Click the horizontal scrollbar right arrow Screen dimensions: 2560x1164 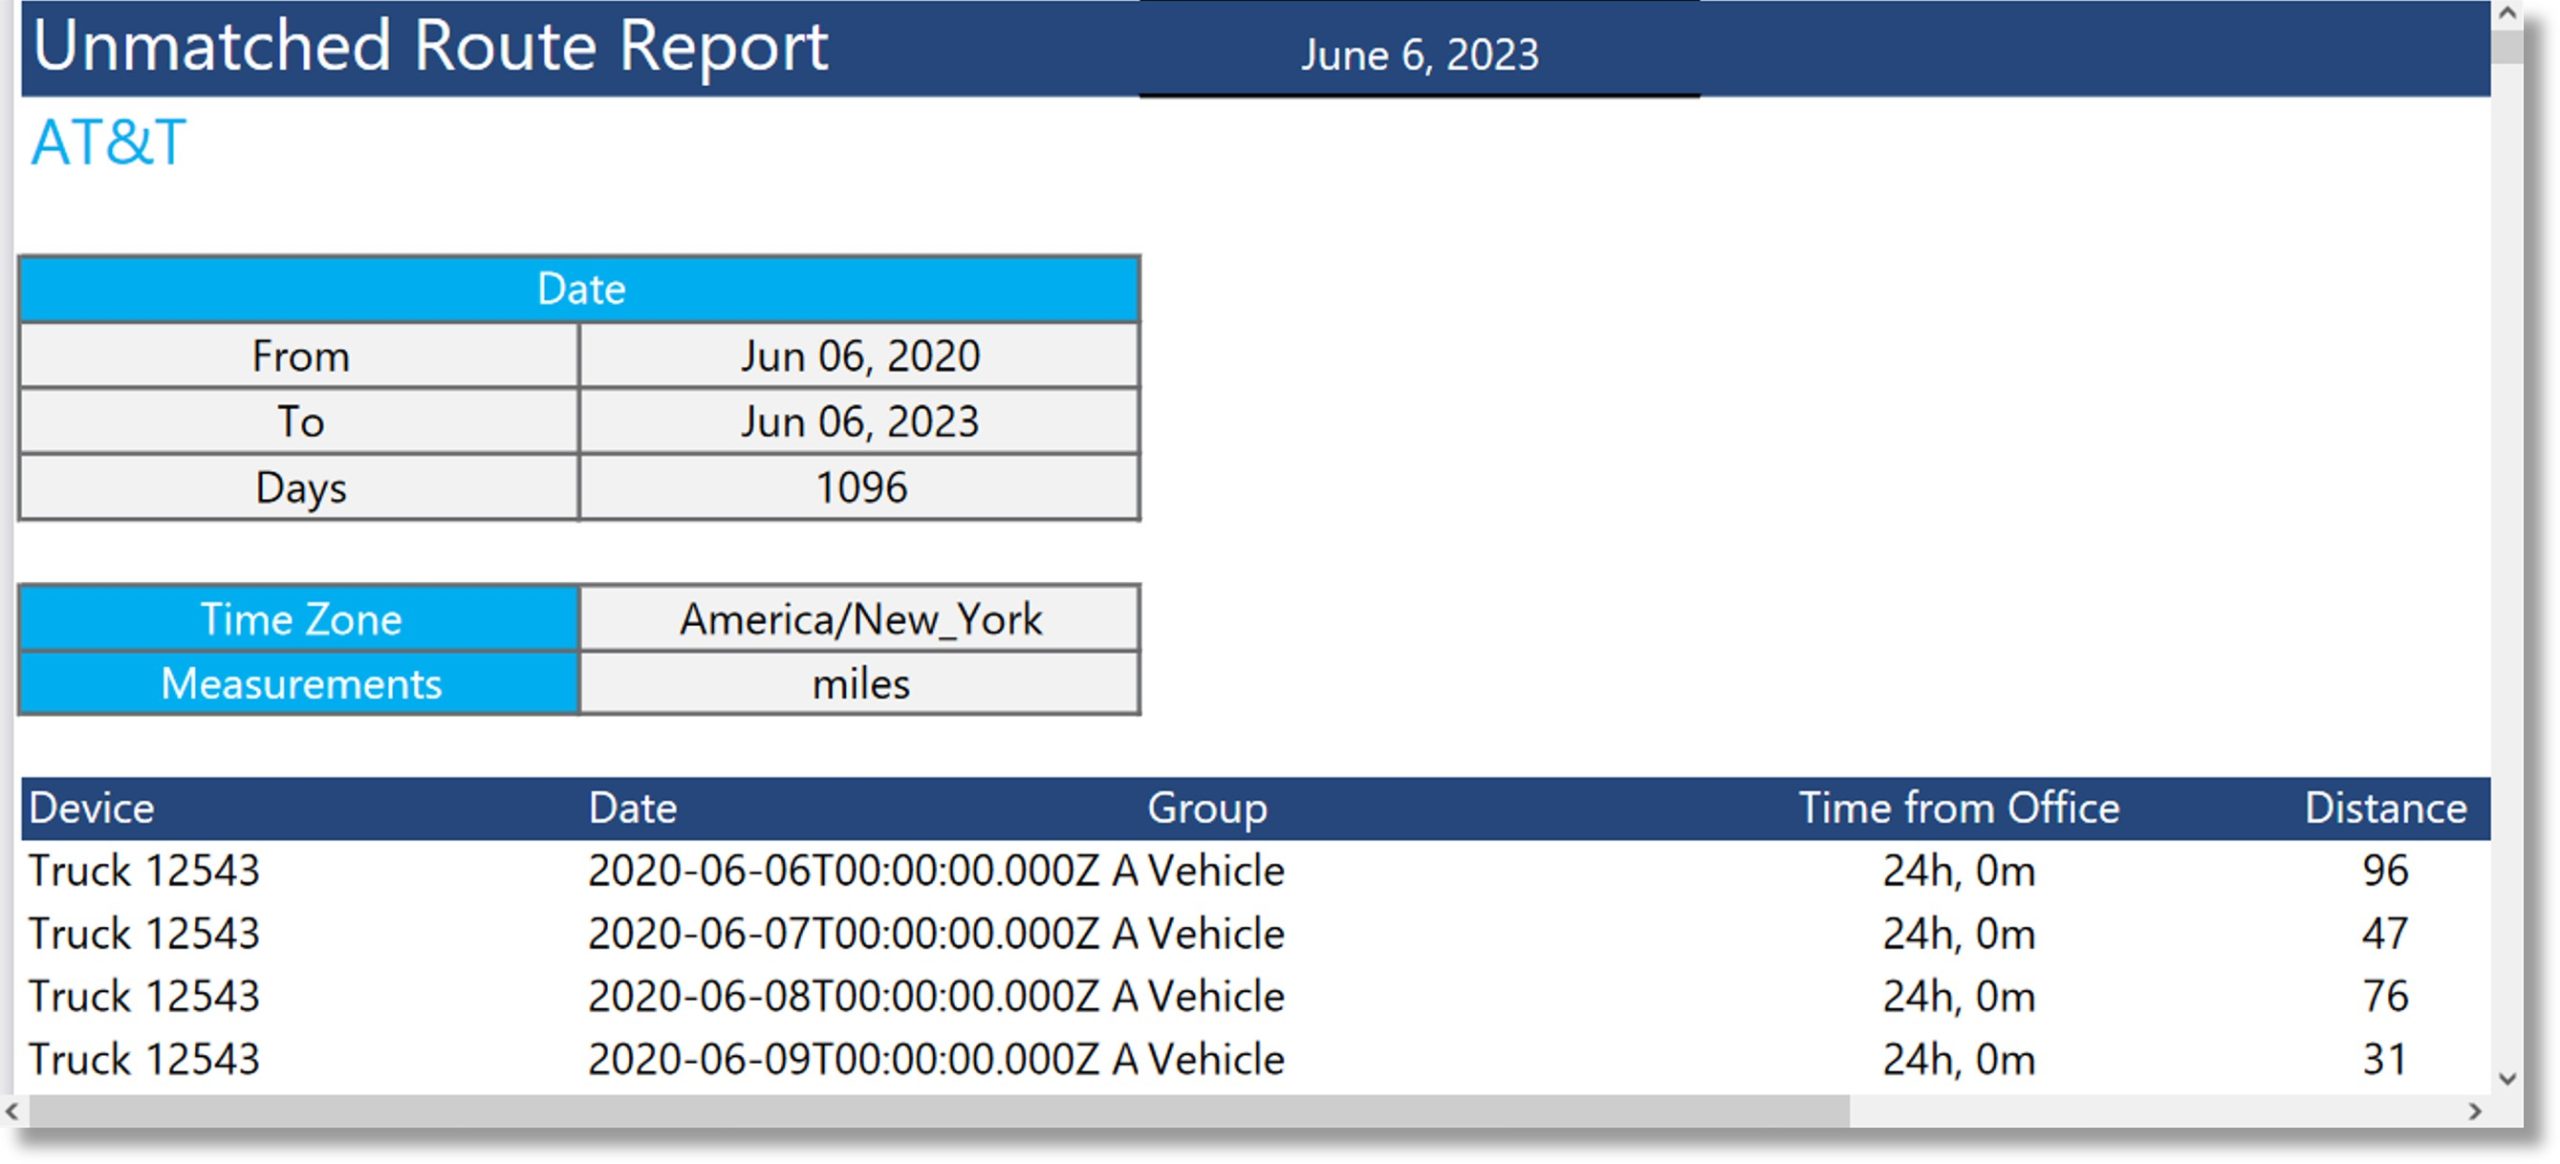2476,1111
